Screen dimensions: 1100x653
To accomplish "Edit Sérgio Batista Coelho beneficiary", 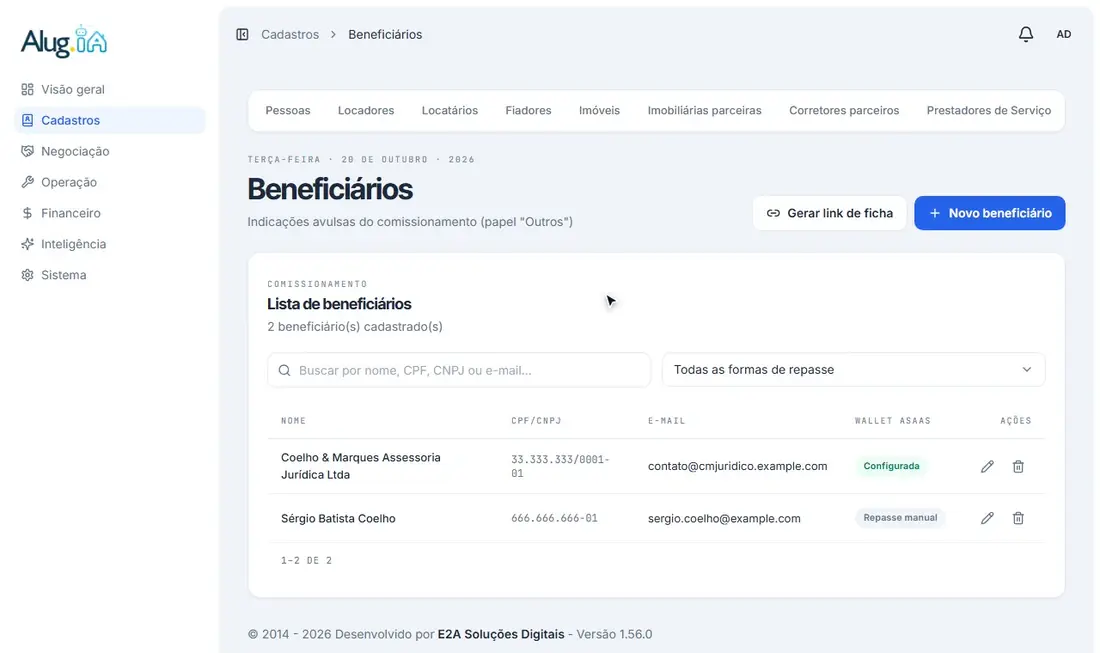I will [987, 518].
